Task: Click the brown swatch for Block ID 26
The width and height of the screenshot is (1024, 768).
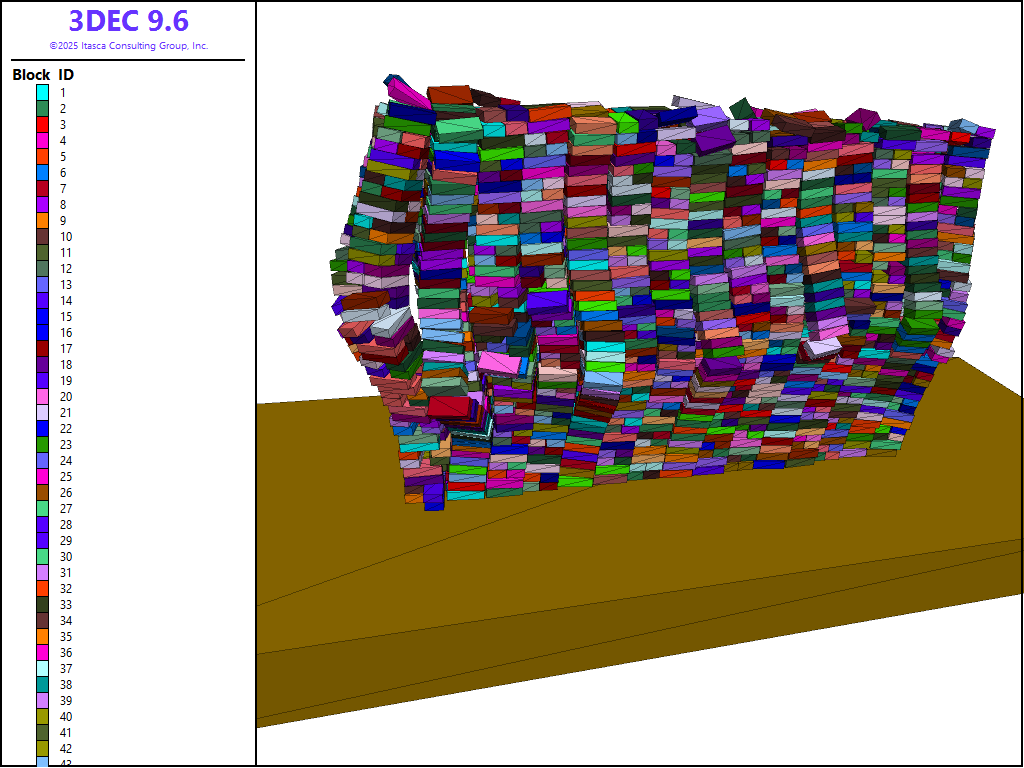Action: tap(43, 492)
